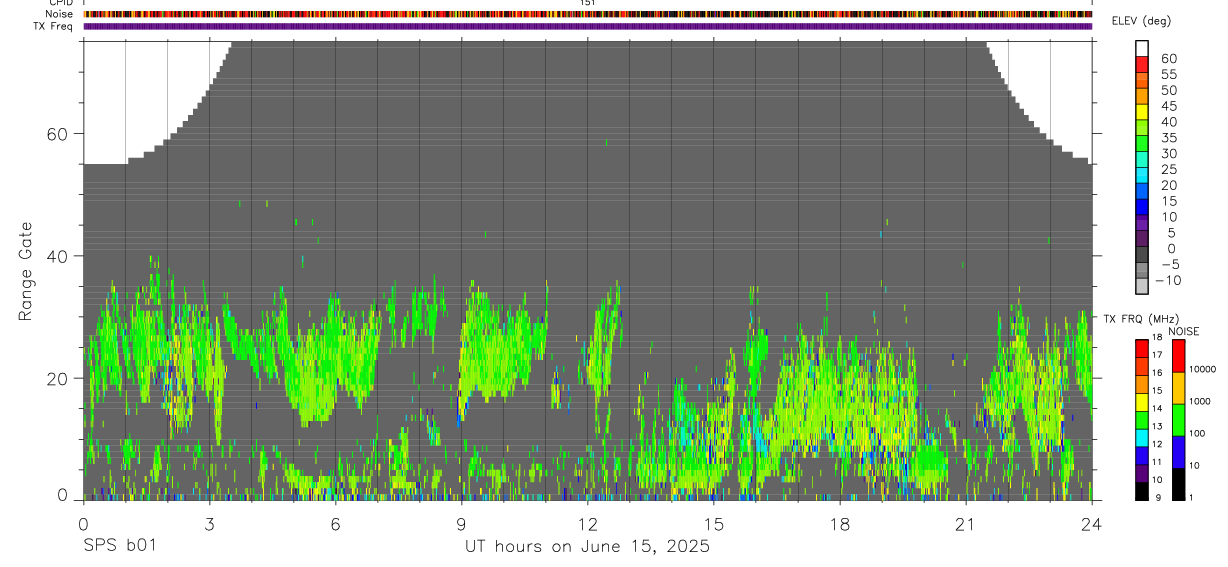Viewport: 1228px width, 567px height.
Task: Click the Range Gate tick label '20'
Action: pyautogui.click(x=58, y=378)
